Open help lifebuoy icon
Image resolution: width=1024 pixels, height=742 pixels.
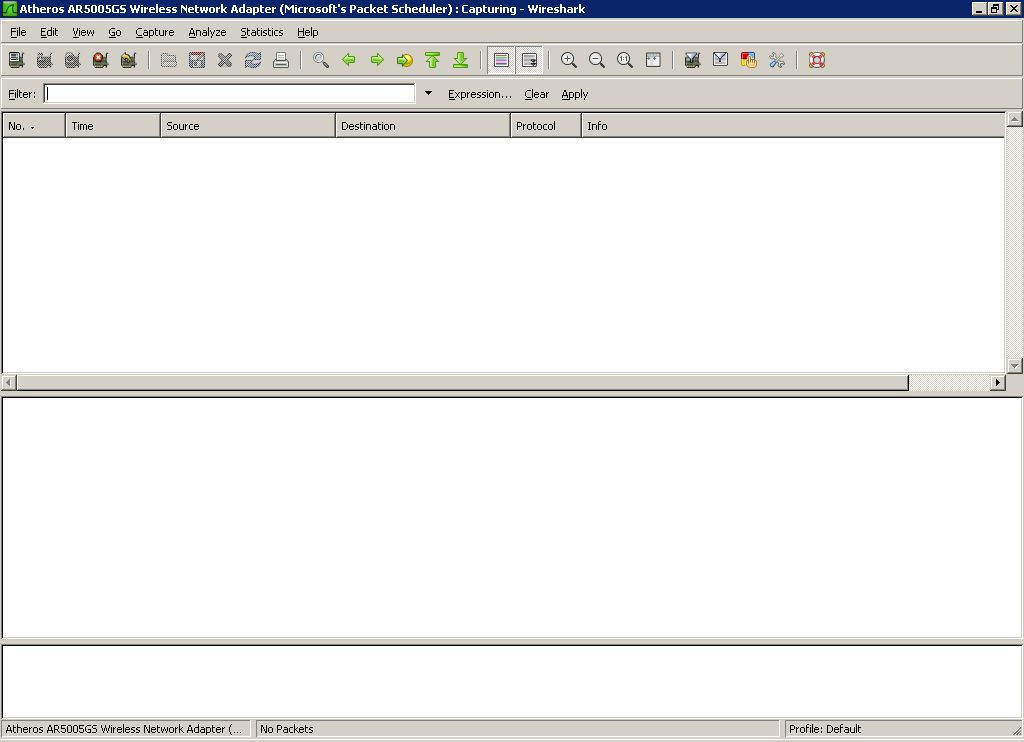(x=817, y=60)
